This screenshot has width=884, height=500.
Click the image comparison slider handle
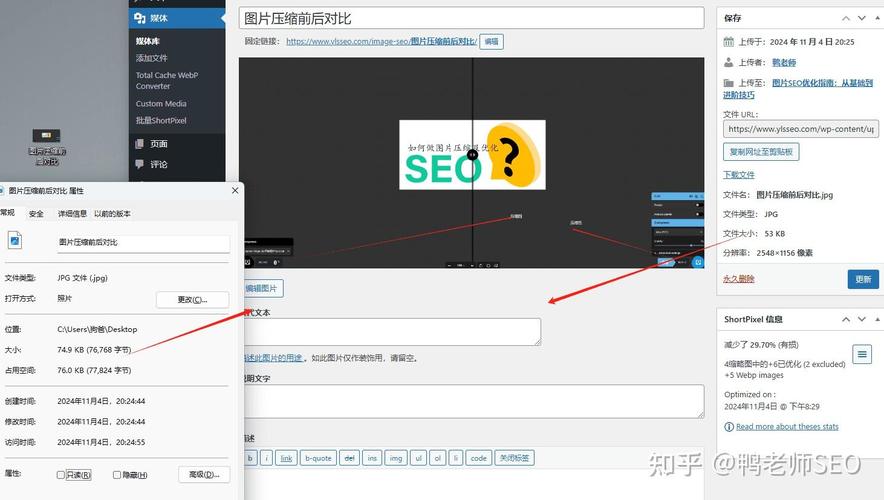pyautogui.click(x=472, y=154)
